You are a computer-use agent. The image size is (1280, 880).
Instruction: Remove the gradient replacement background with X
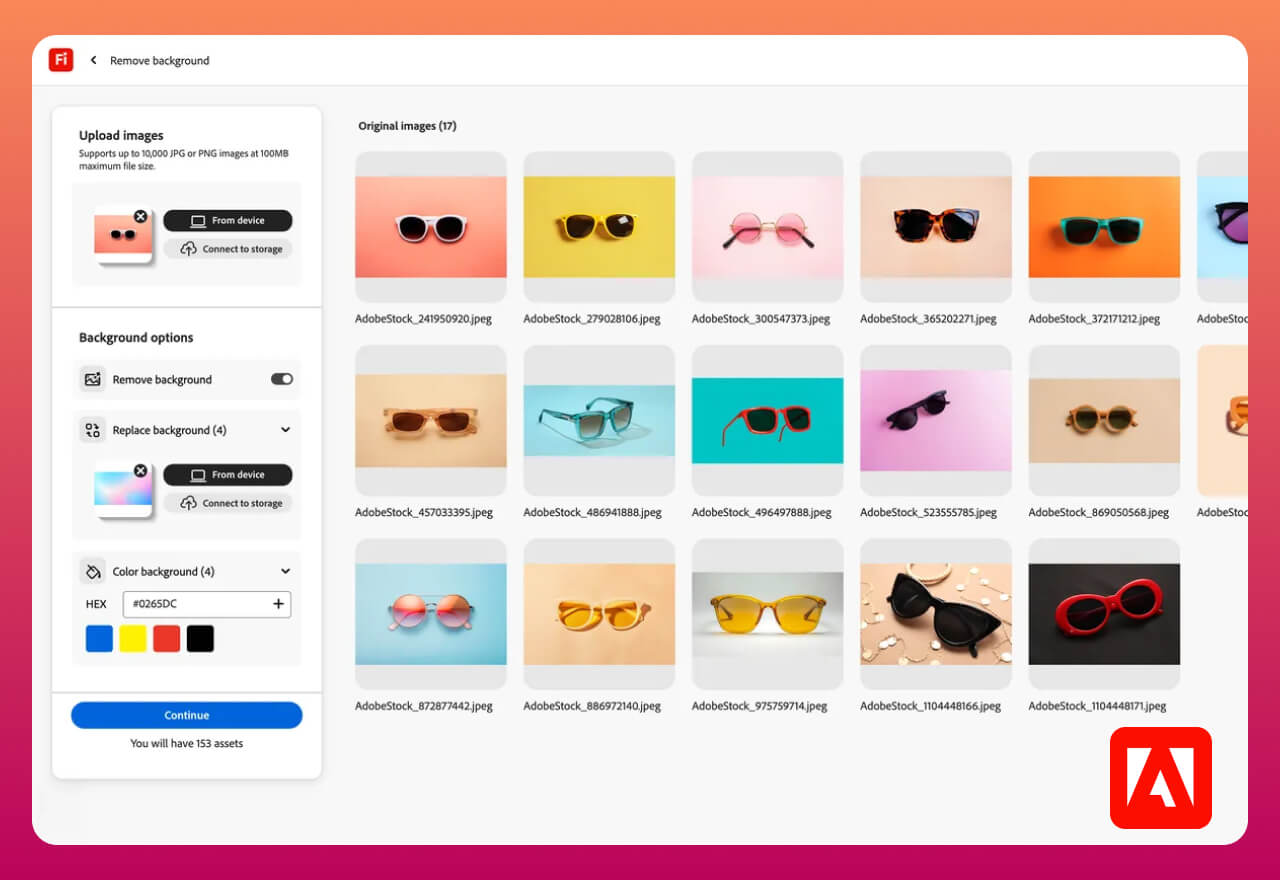coord(140,470)
